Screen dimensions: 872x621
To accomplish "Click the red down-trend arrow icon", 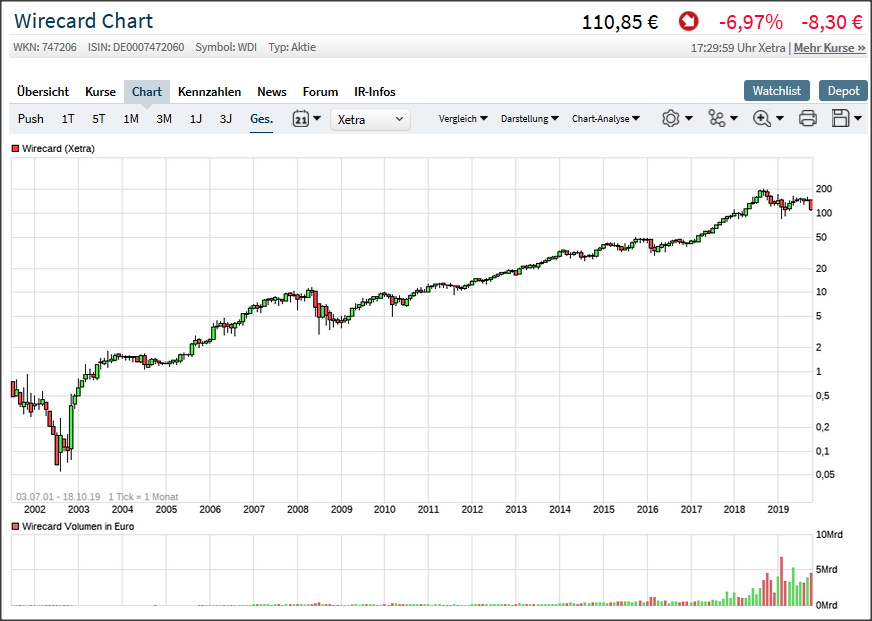I will 688,22.
